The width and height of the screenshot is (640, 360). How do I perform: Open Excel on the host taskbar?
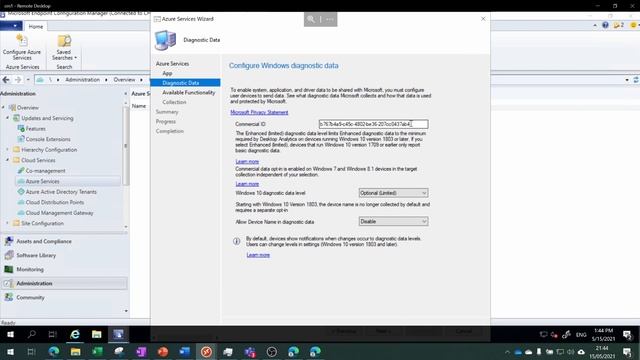click(98, 351)
